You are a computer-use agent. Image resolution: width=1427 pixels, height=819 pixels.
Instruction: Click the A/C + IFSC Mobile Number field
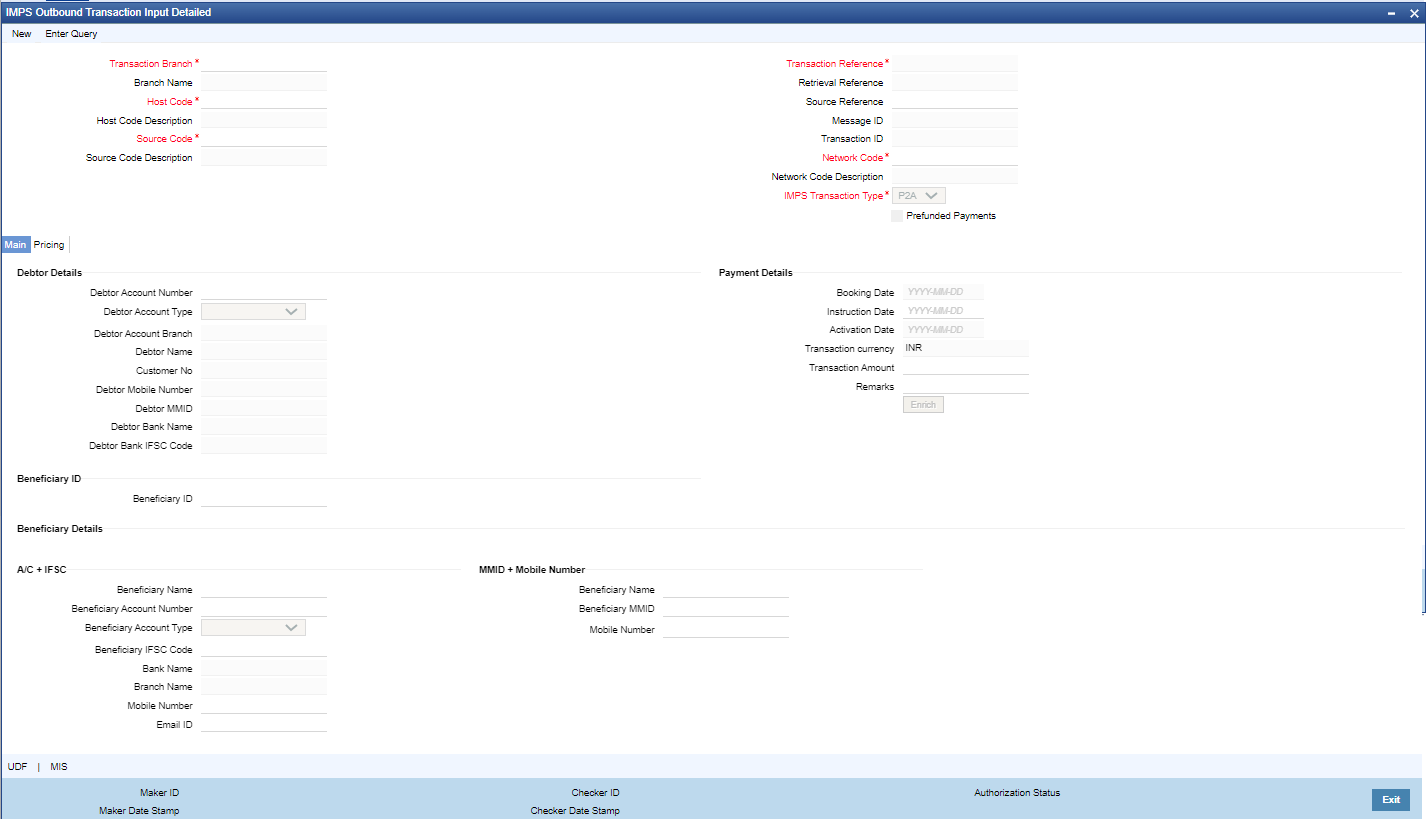[x=264, y=705]
